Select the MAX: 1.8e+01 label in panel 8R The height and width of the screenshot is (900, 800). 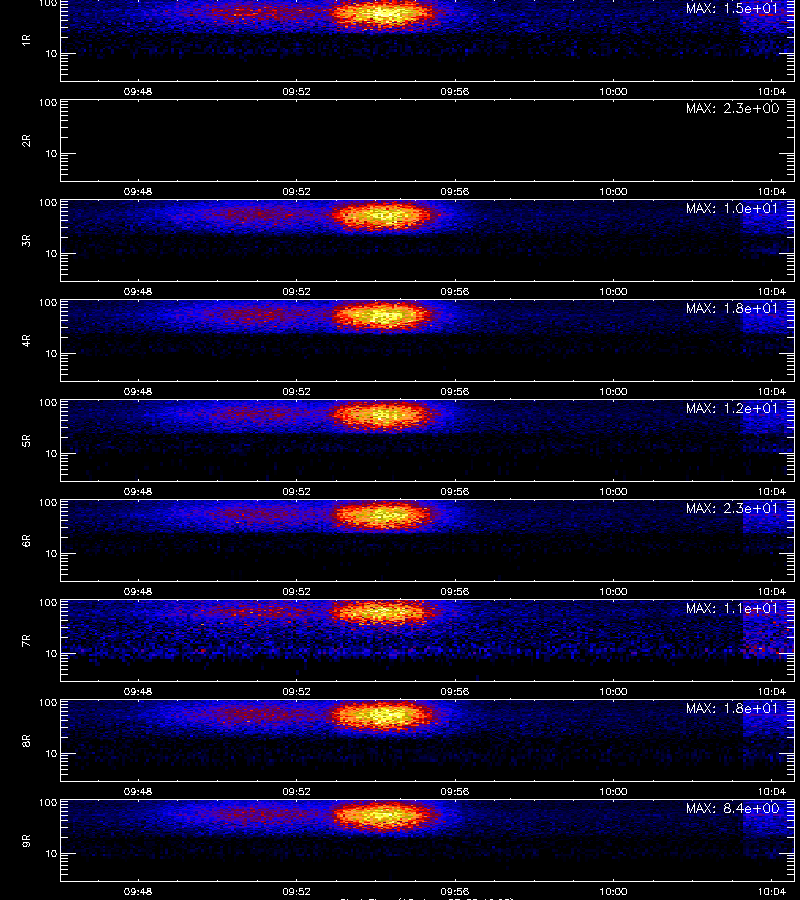[x=732, y=708]
